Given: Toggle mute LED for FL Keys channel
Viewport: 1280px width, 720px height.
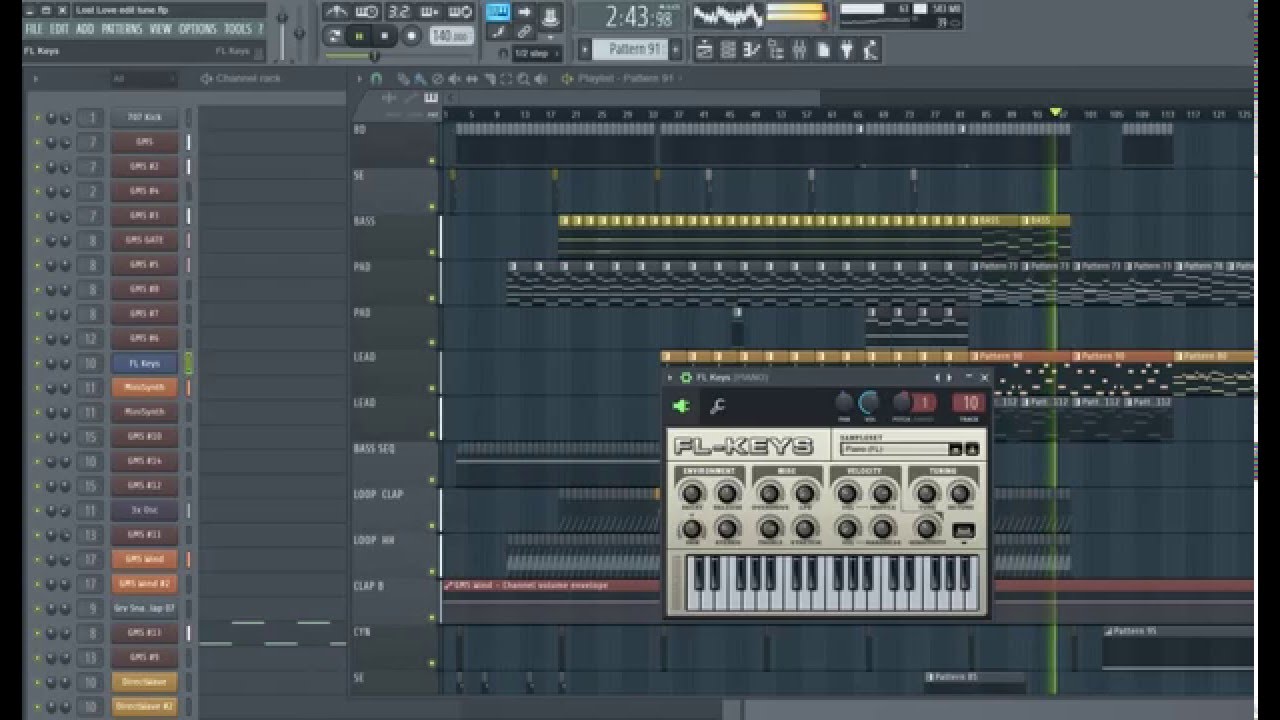Looking at the screenshot, I should click(x=37, y=364).
